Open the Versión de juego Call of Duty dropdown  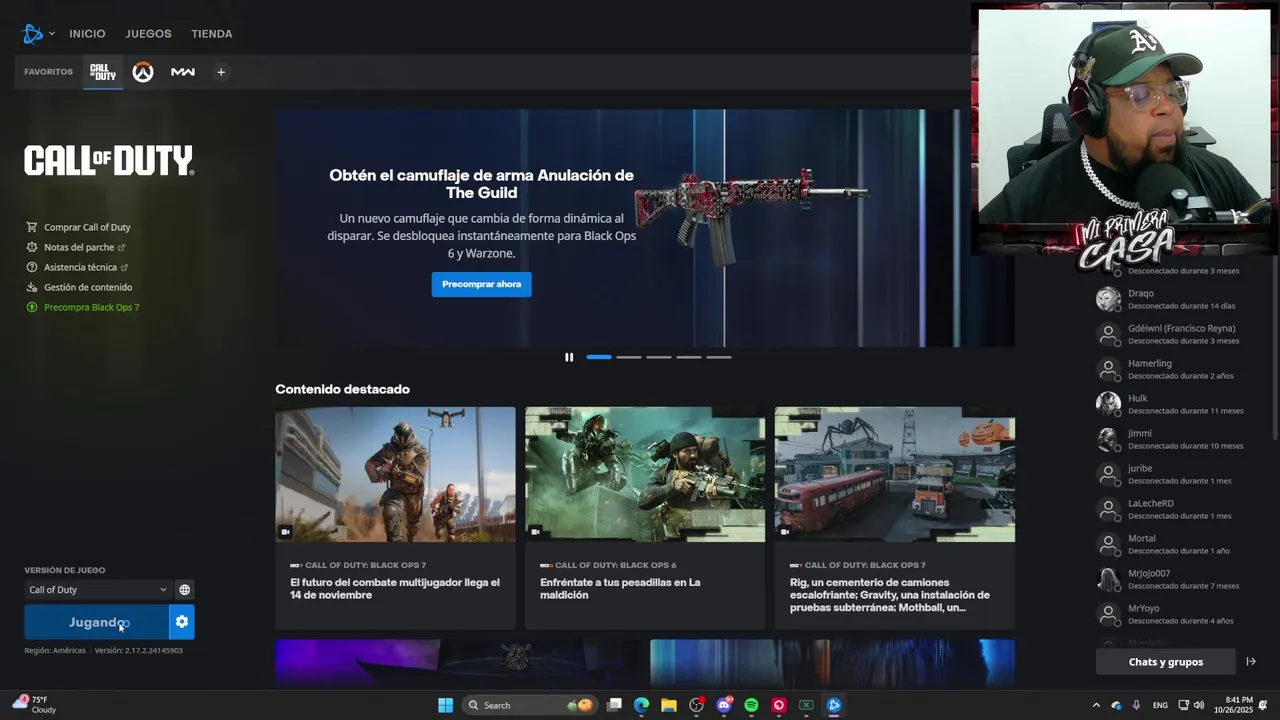point(97,590)
